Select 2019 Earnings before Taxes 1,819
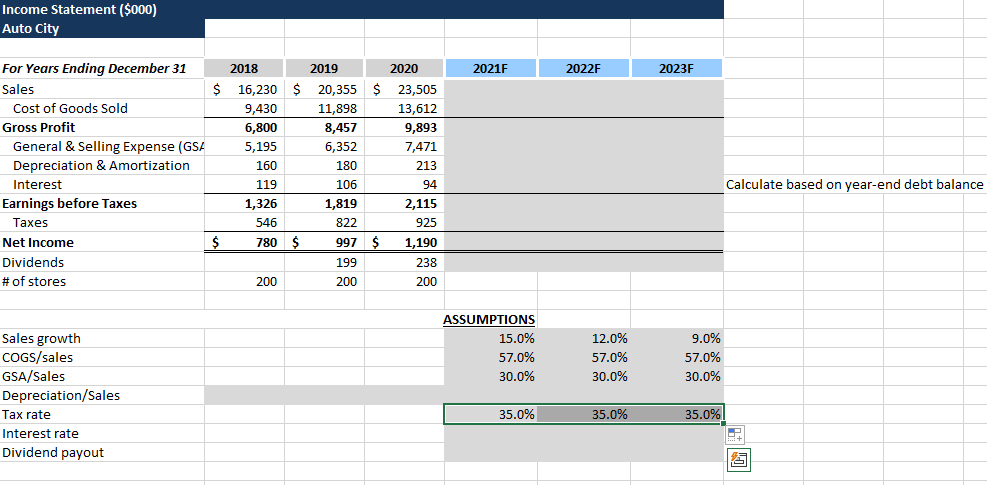The image size is (987, 485). pos(324,203)
